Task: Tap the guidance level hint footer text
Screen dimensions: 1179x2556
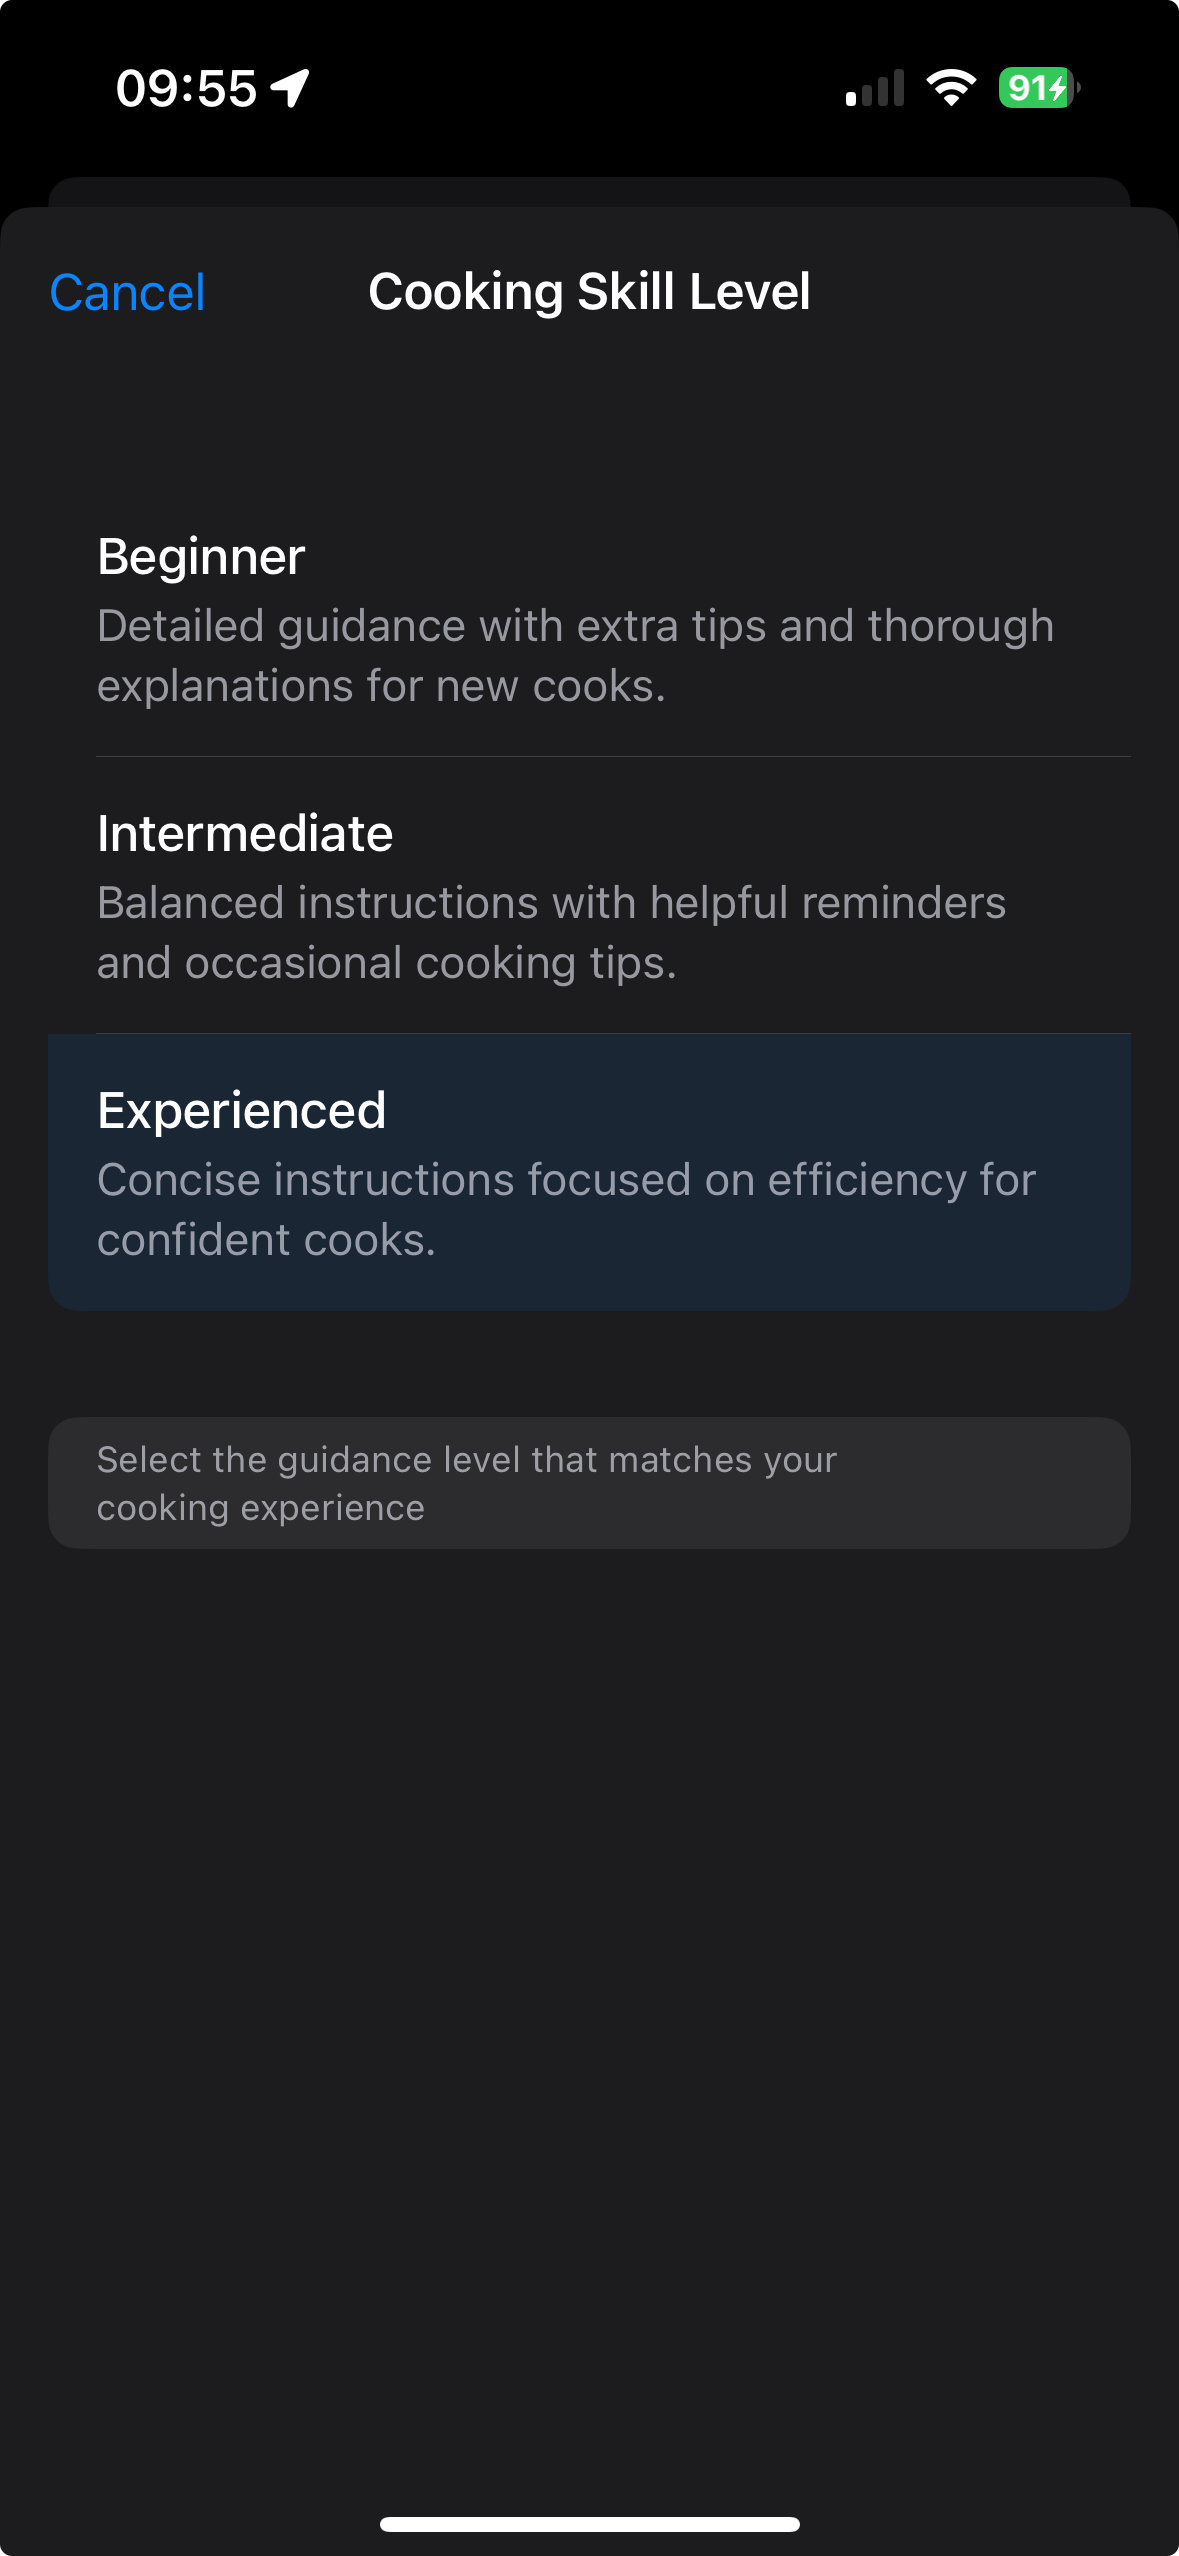Action: pyautogui.click(x=466, y=1483)
